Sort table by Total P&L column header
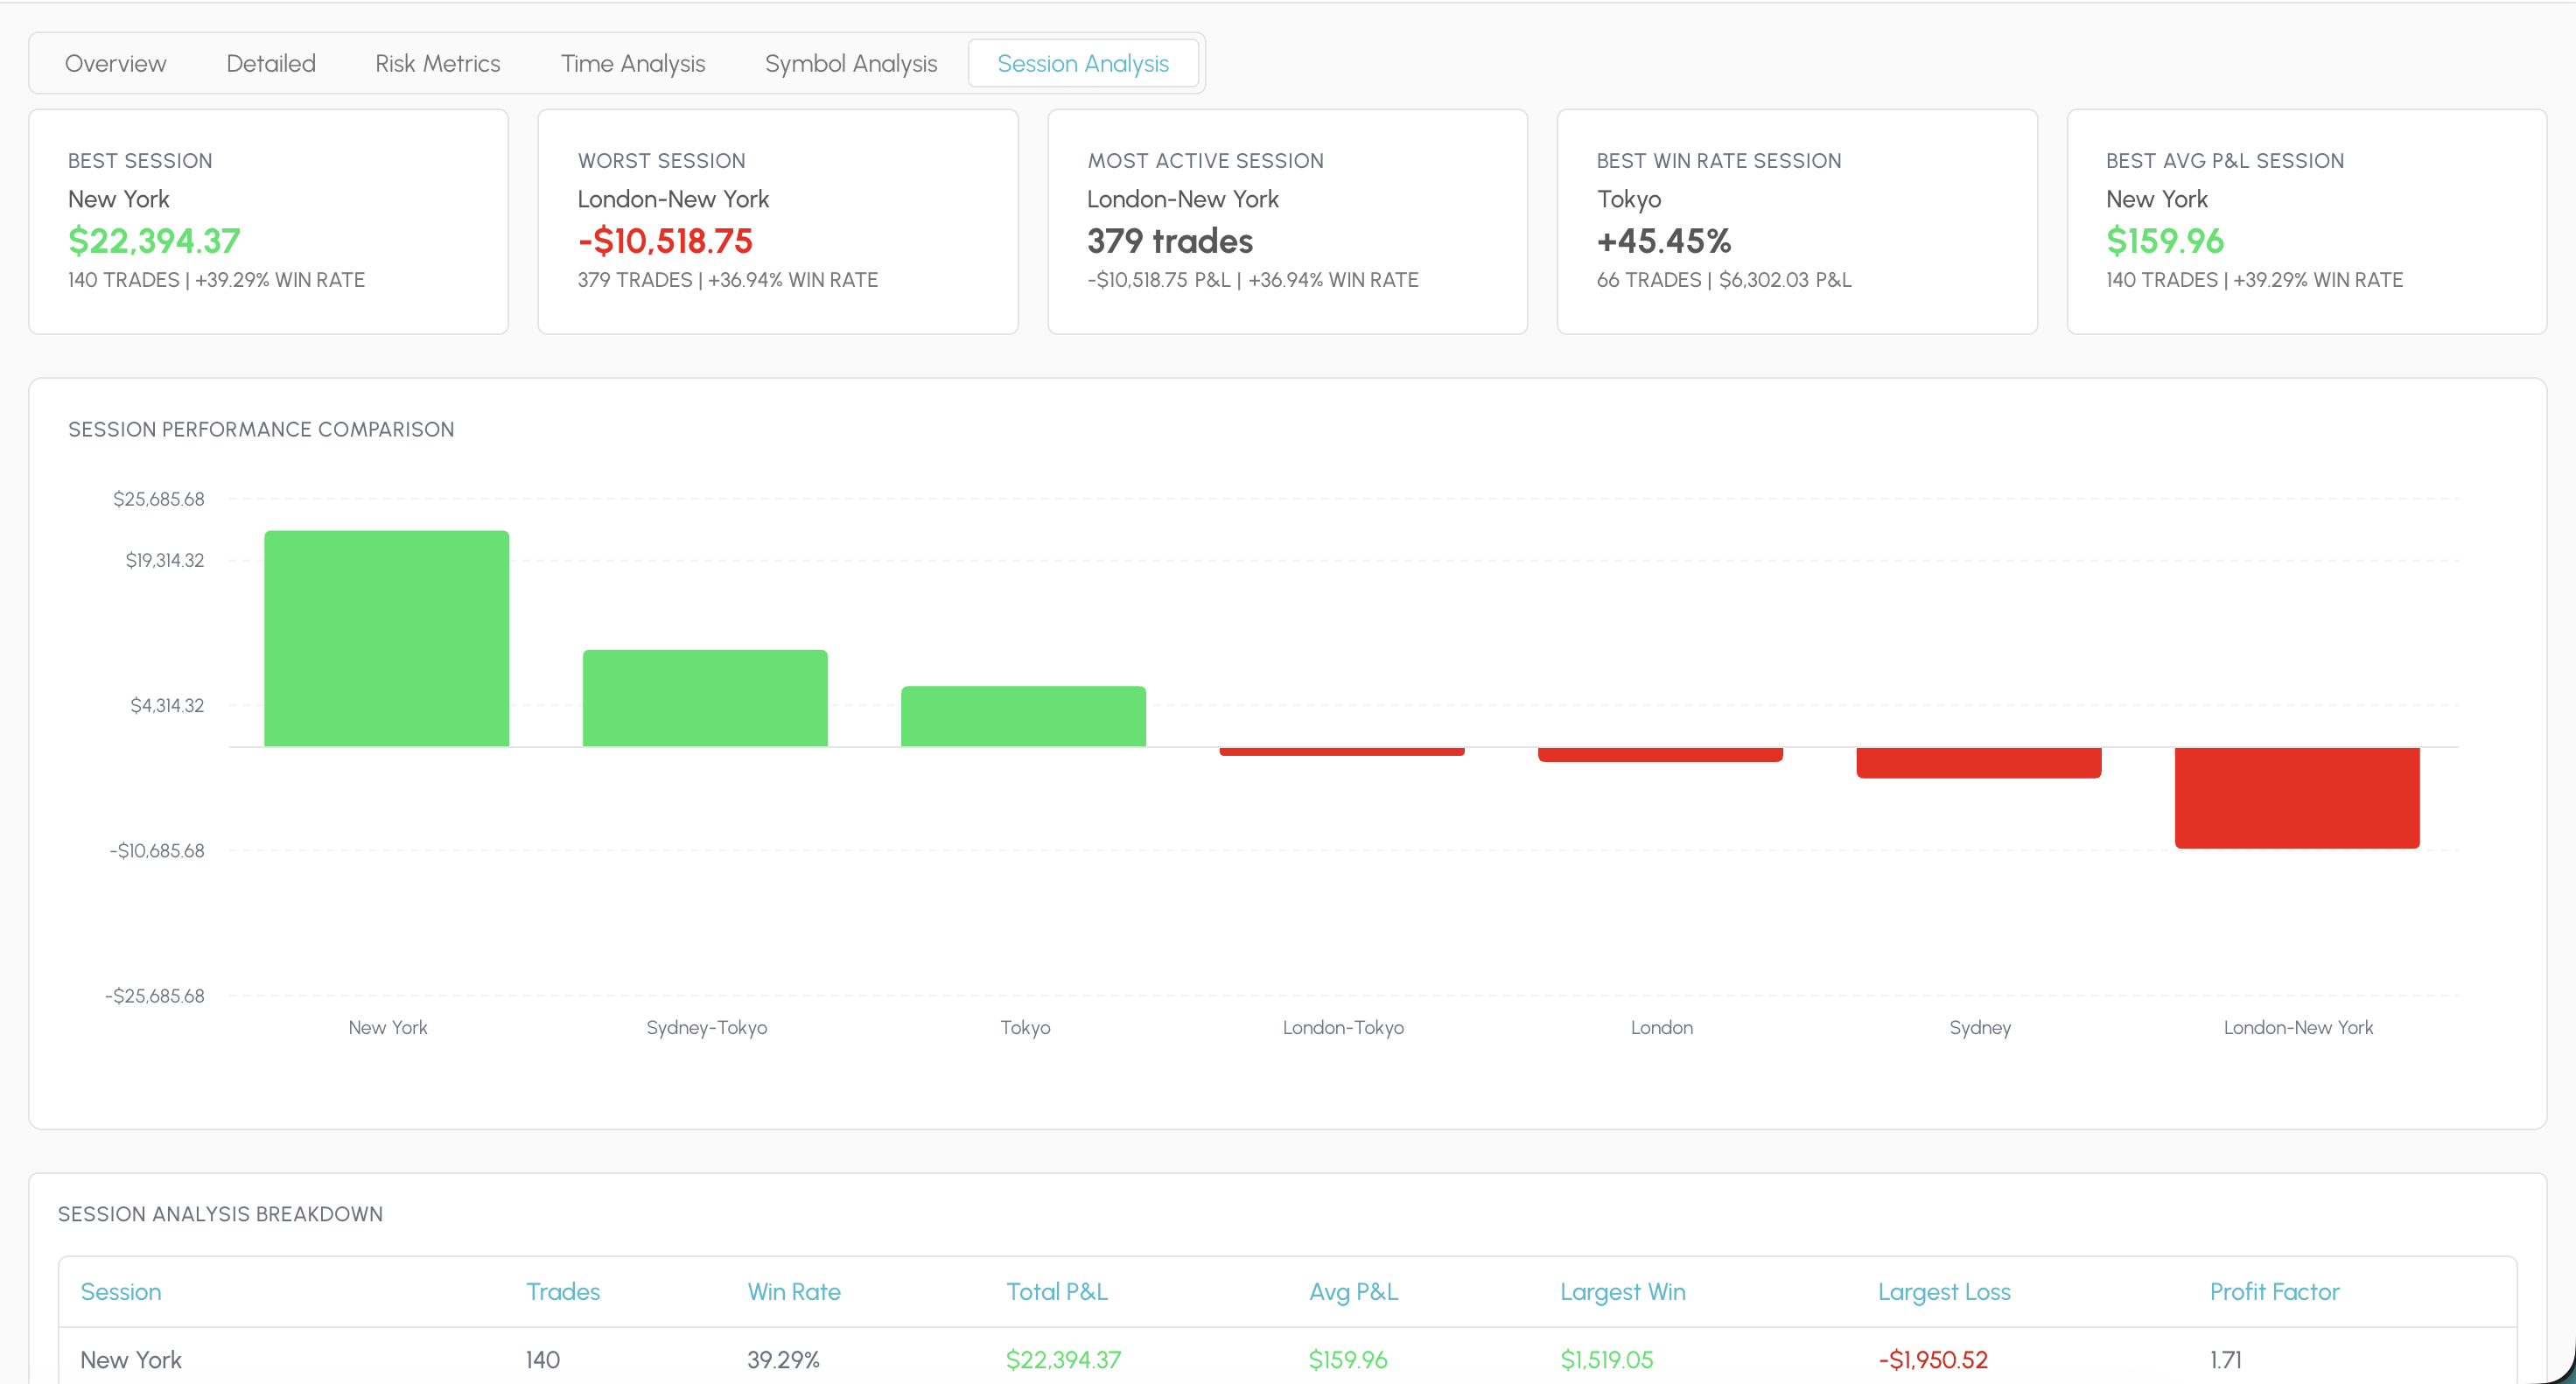Image resolution: width=2576 pixels, height=1384 pixels. [x=1057, y=1291]
